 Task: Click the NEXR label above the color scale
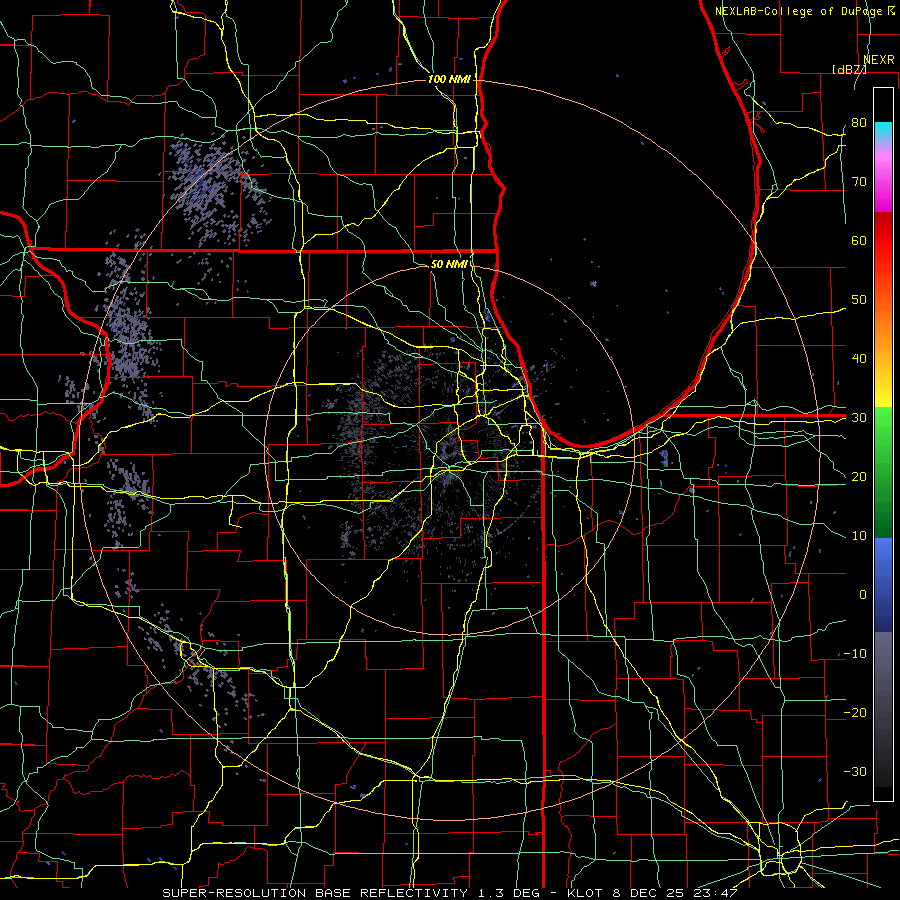coord(879,60)
